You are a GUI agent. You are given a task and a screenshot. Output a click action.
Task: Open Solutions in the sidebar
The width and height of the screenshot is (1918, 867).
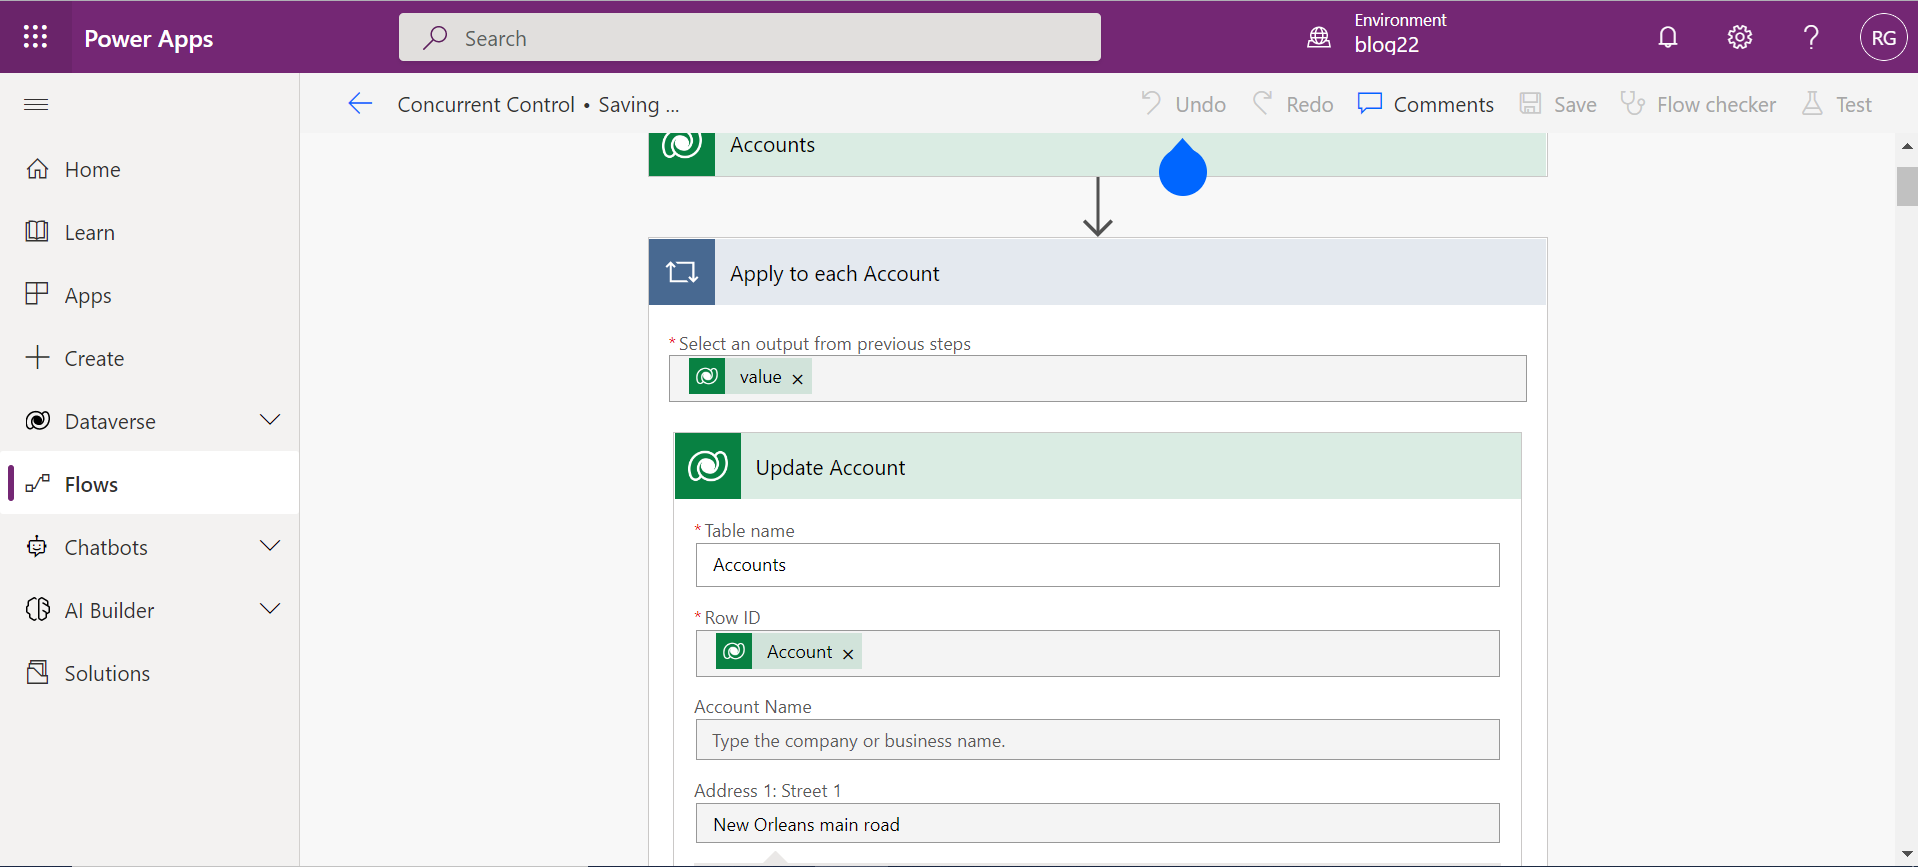pyautogui.click(x=150, y=673)
